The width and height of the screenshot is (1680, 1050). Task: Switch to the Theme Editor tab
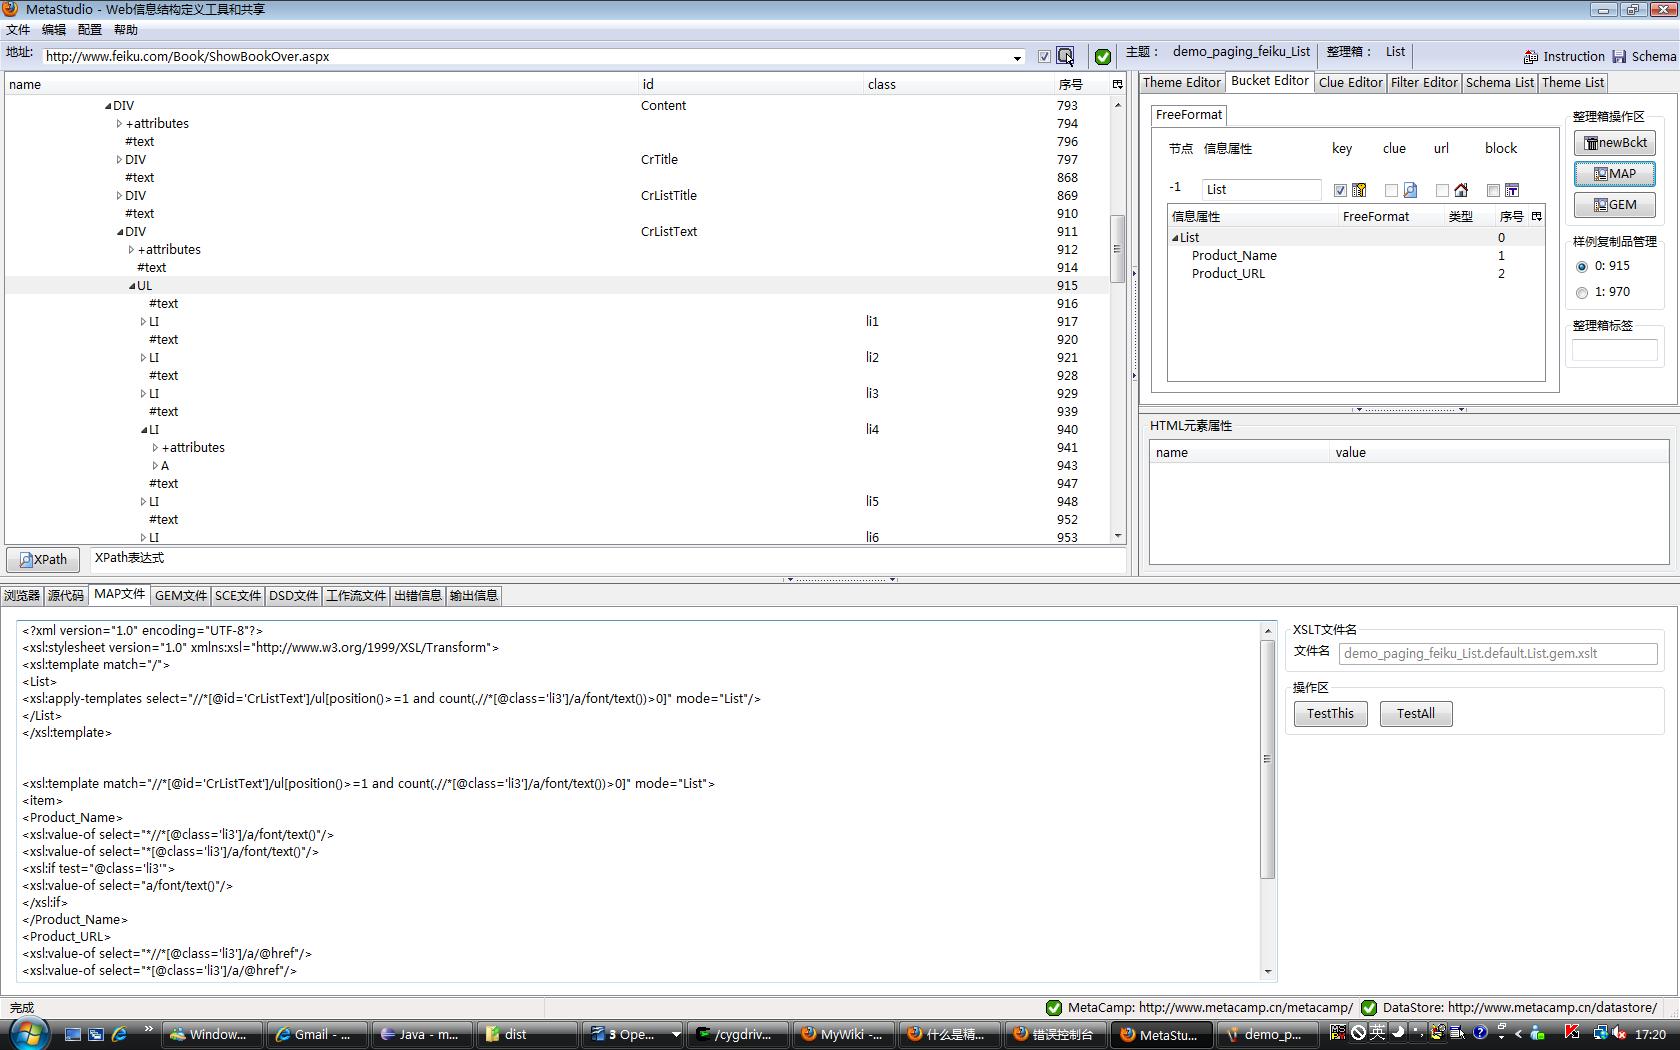(1182, 83)
